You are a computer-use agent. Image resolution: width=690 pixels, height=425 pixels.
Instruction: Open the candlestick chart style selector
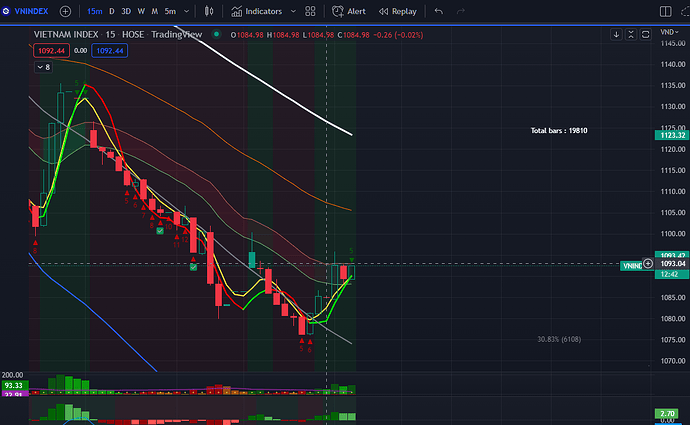pyautogui.click(x=209, y=11)
